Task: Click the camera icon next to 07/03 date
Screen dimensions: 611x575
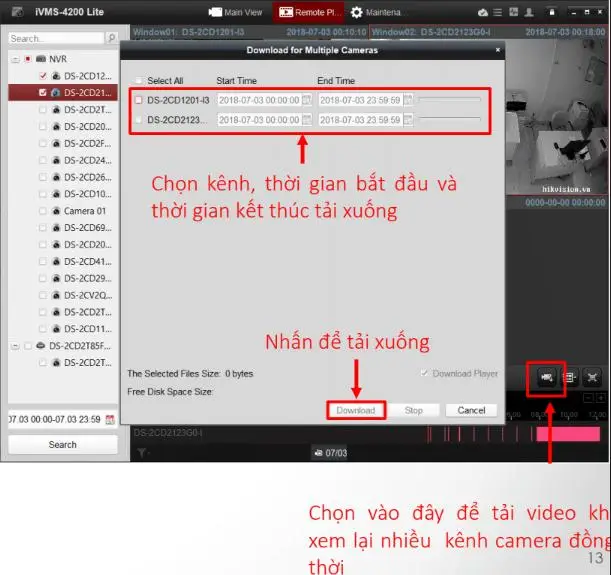Action: [x=318, y=453]
